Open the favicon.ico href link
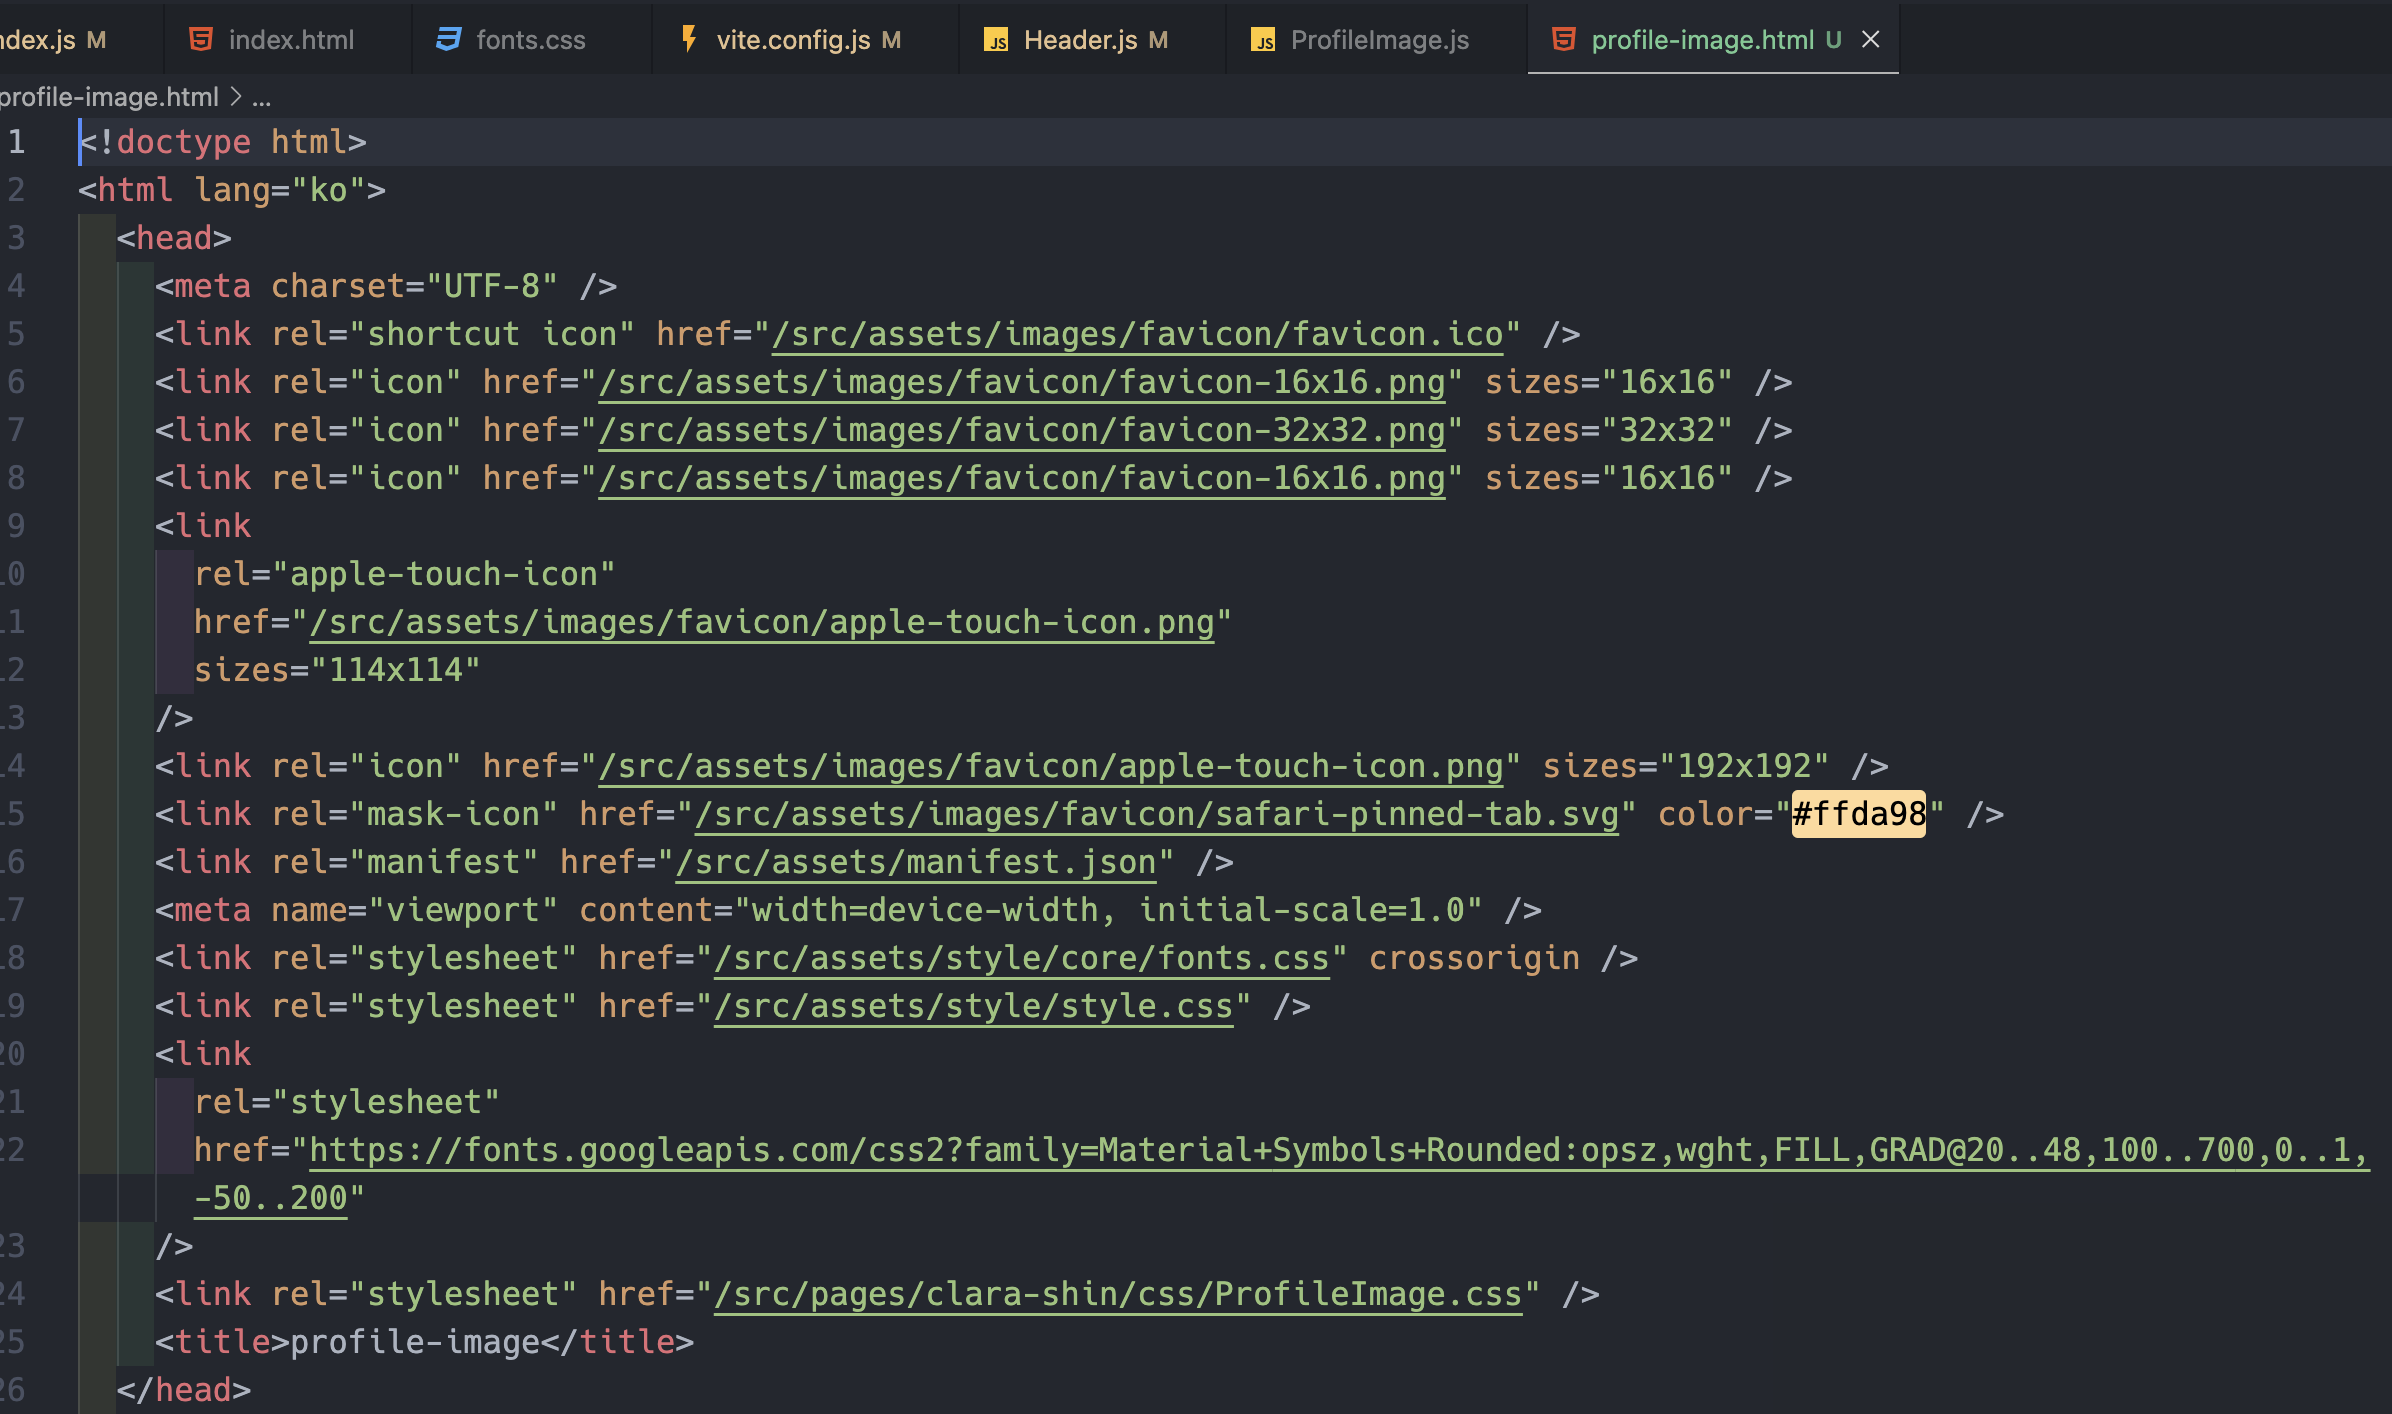Viewport: 2392px width, 1414px height. (x=1137, y=334)
